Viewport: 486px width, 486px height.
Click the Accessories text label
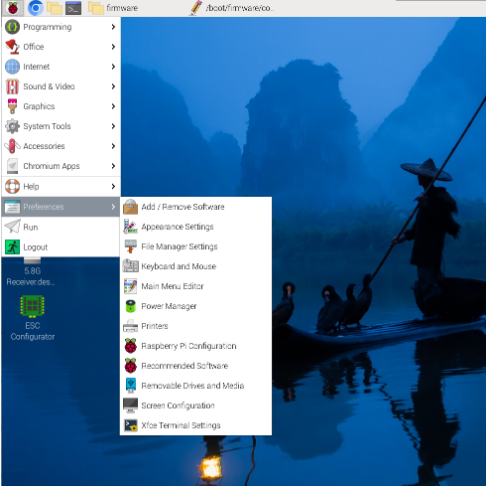(44, 146)
